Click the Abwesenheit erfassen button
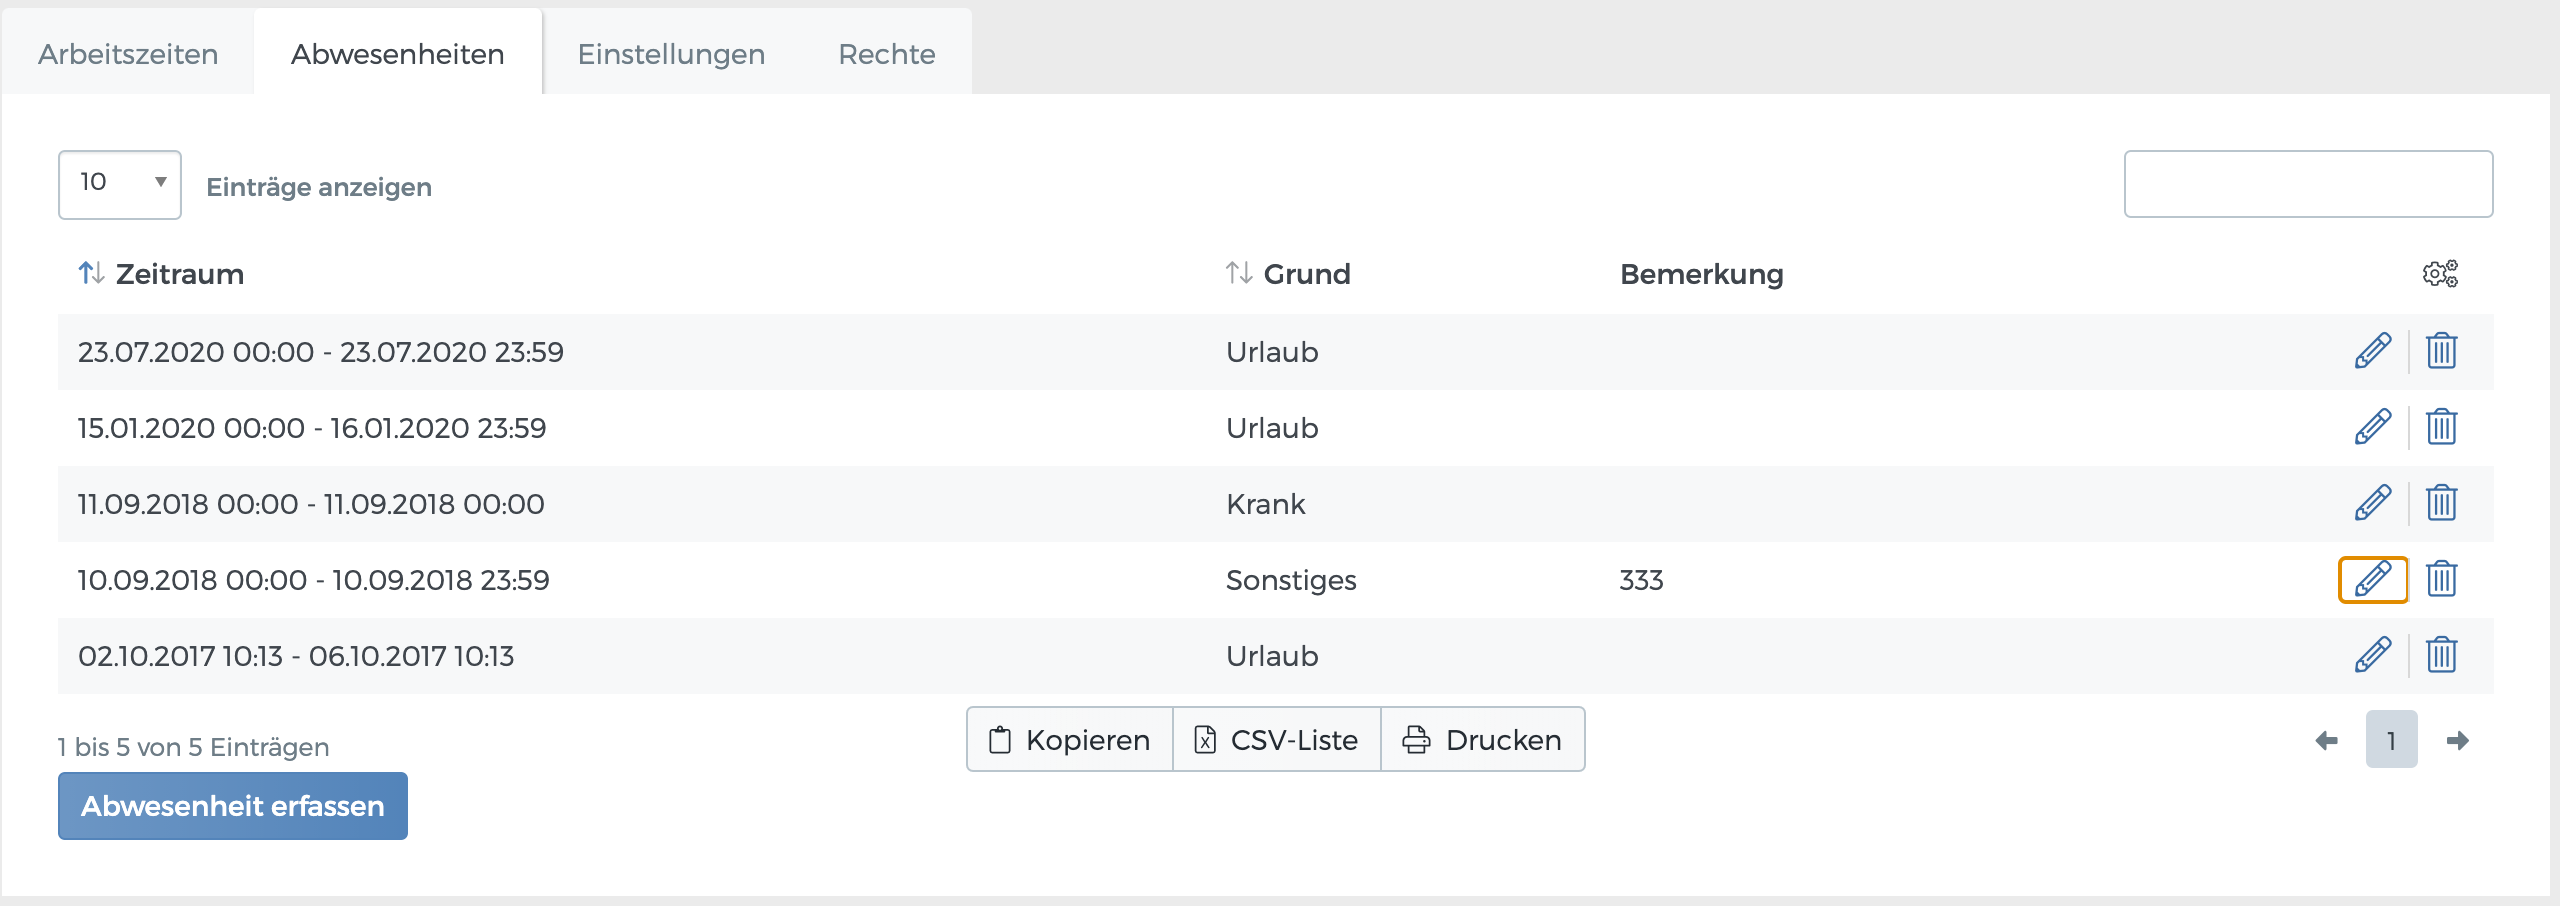The image size is (2560, 906). (x=233, y=806)
